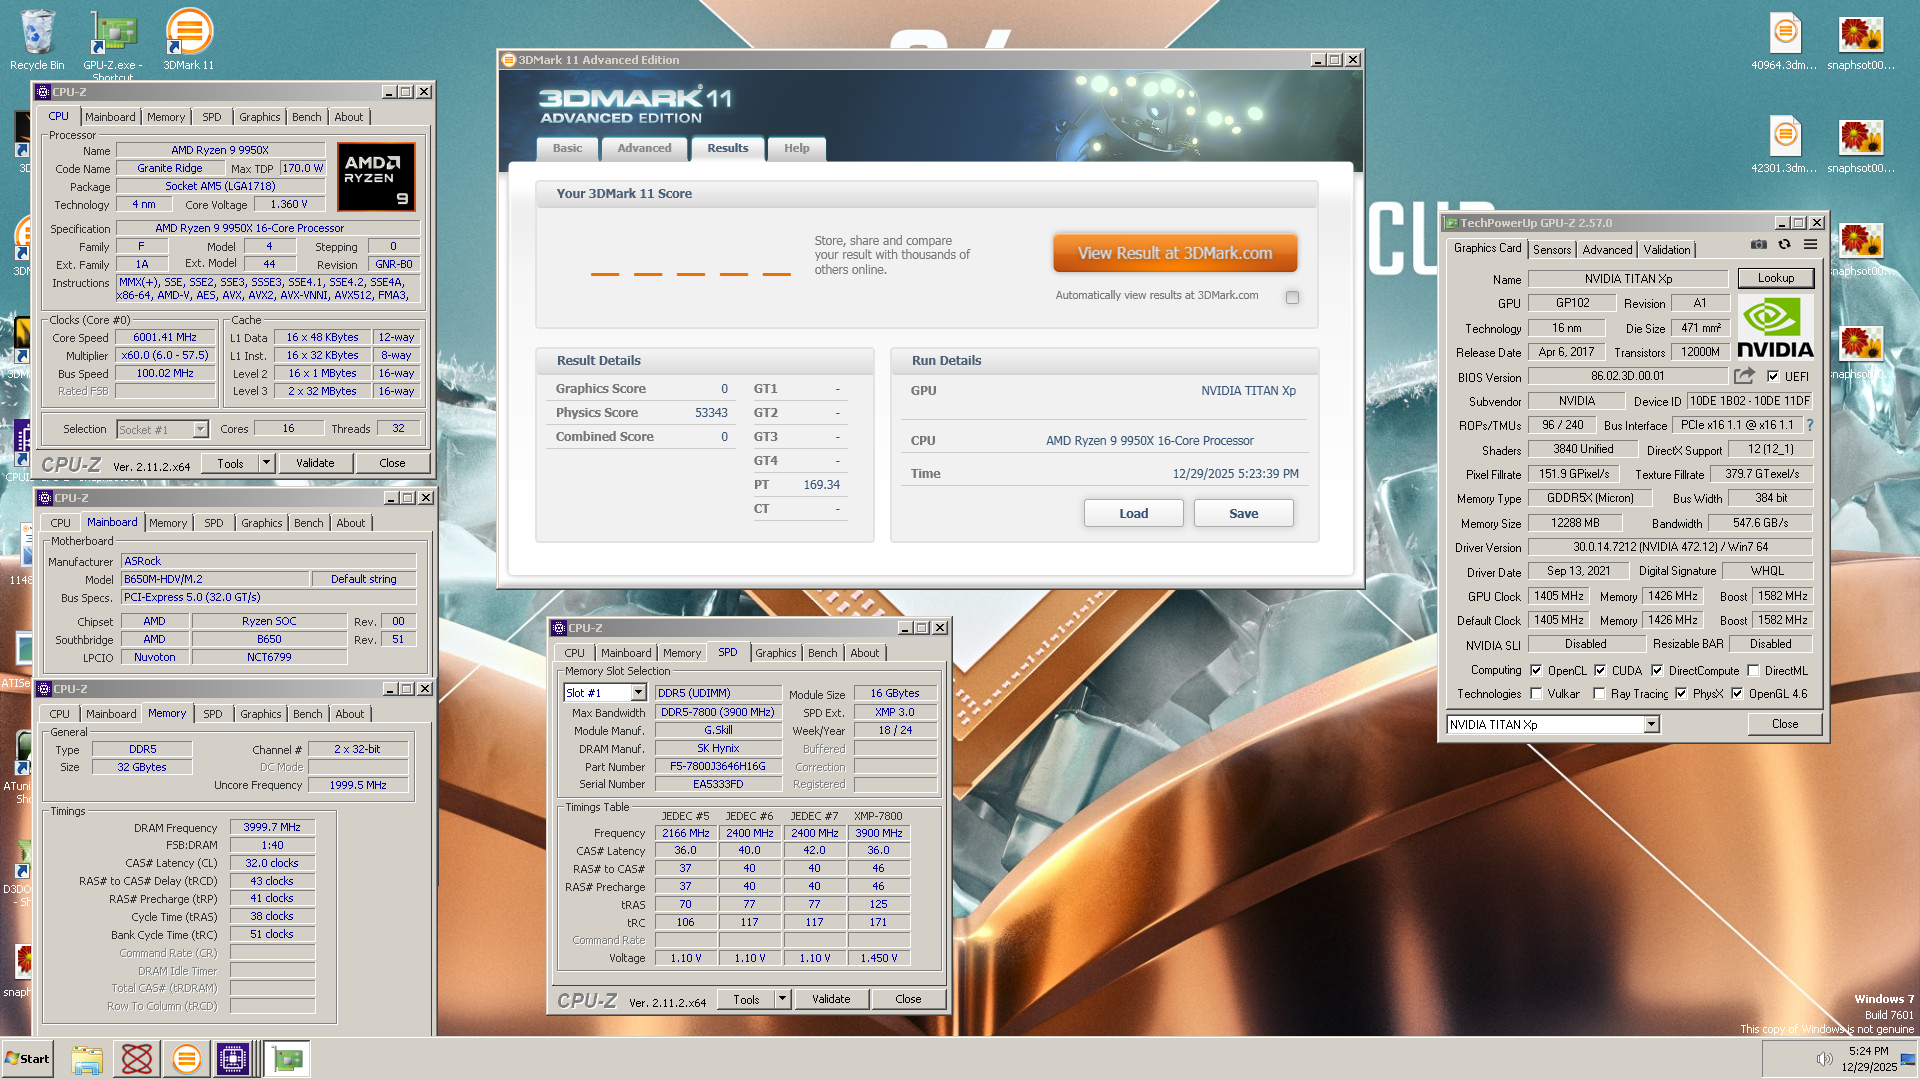Toggle the Vulkan checkbox

point(1536,693)
